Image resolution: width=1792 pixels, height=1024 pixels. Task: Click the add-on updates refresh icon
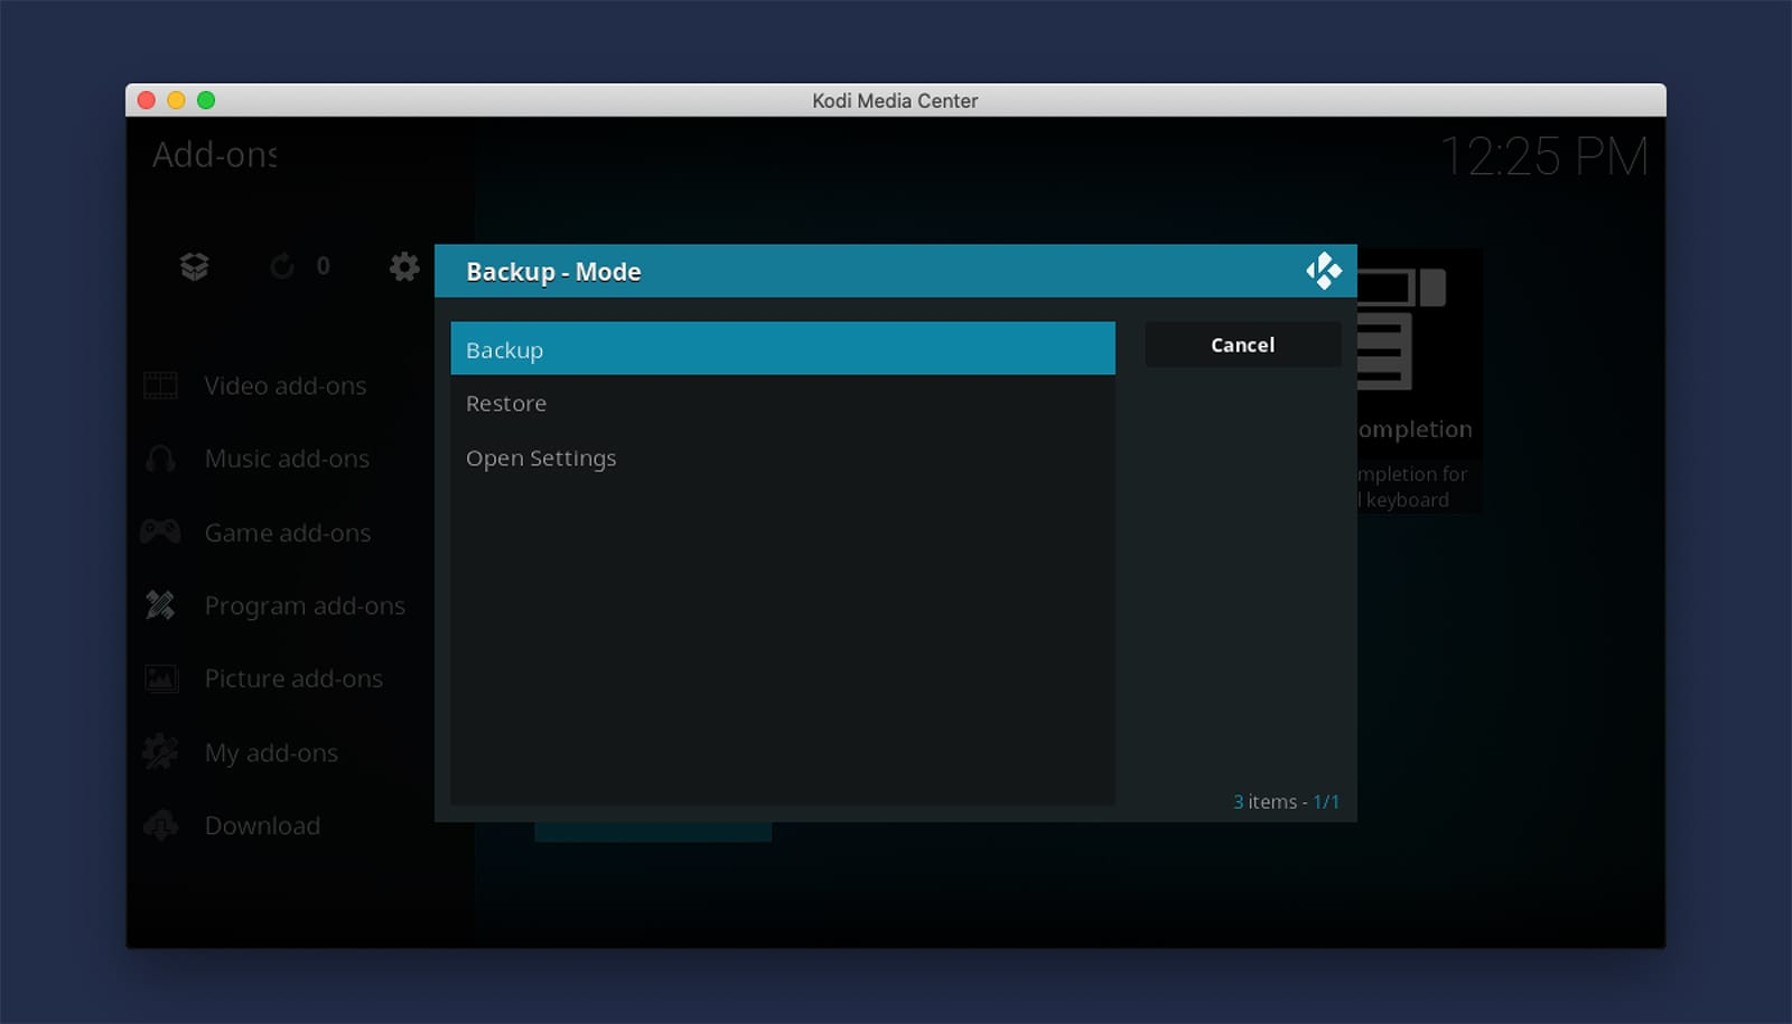[x=282, y=266]
